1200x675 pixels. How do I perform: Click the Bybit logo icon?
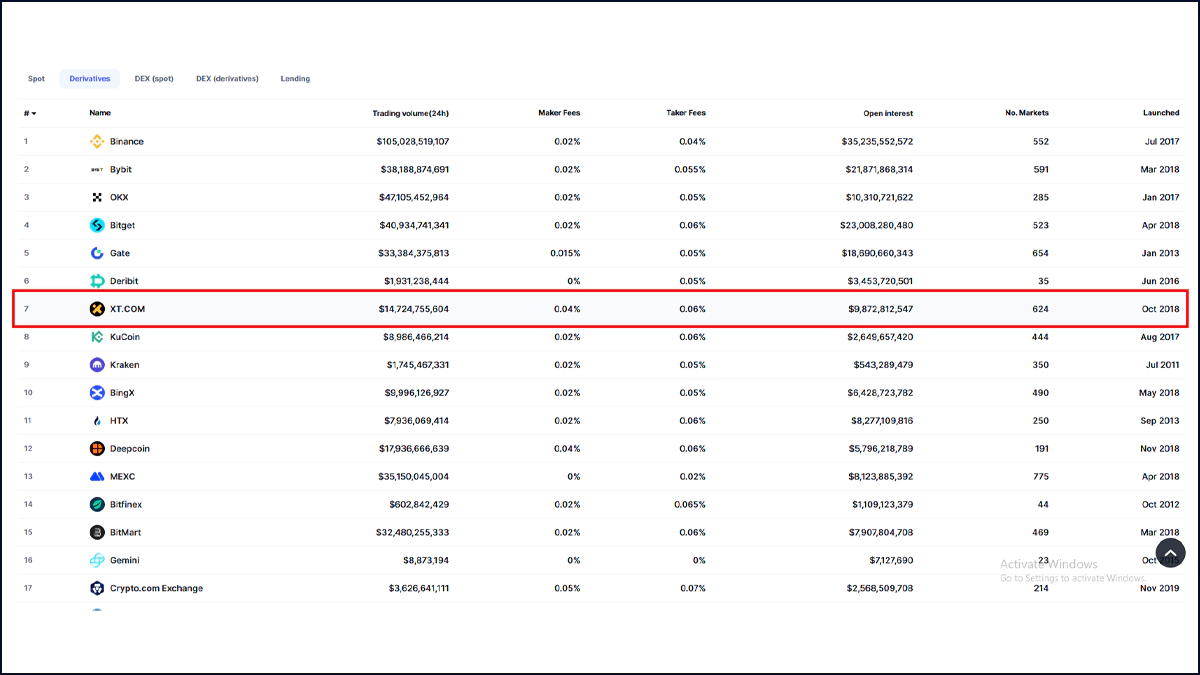click(x=97, y=170)
